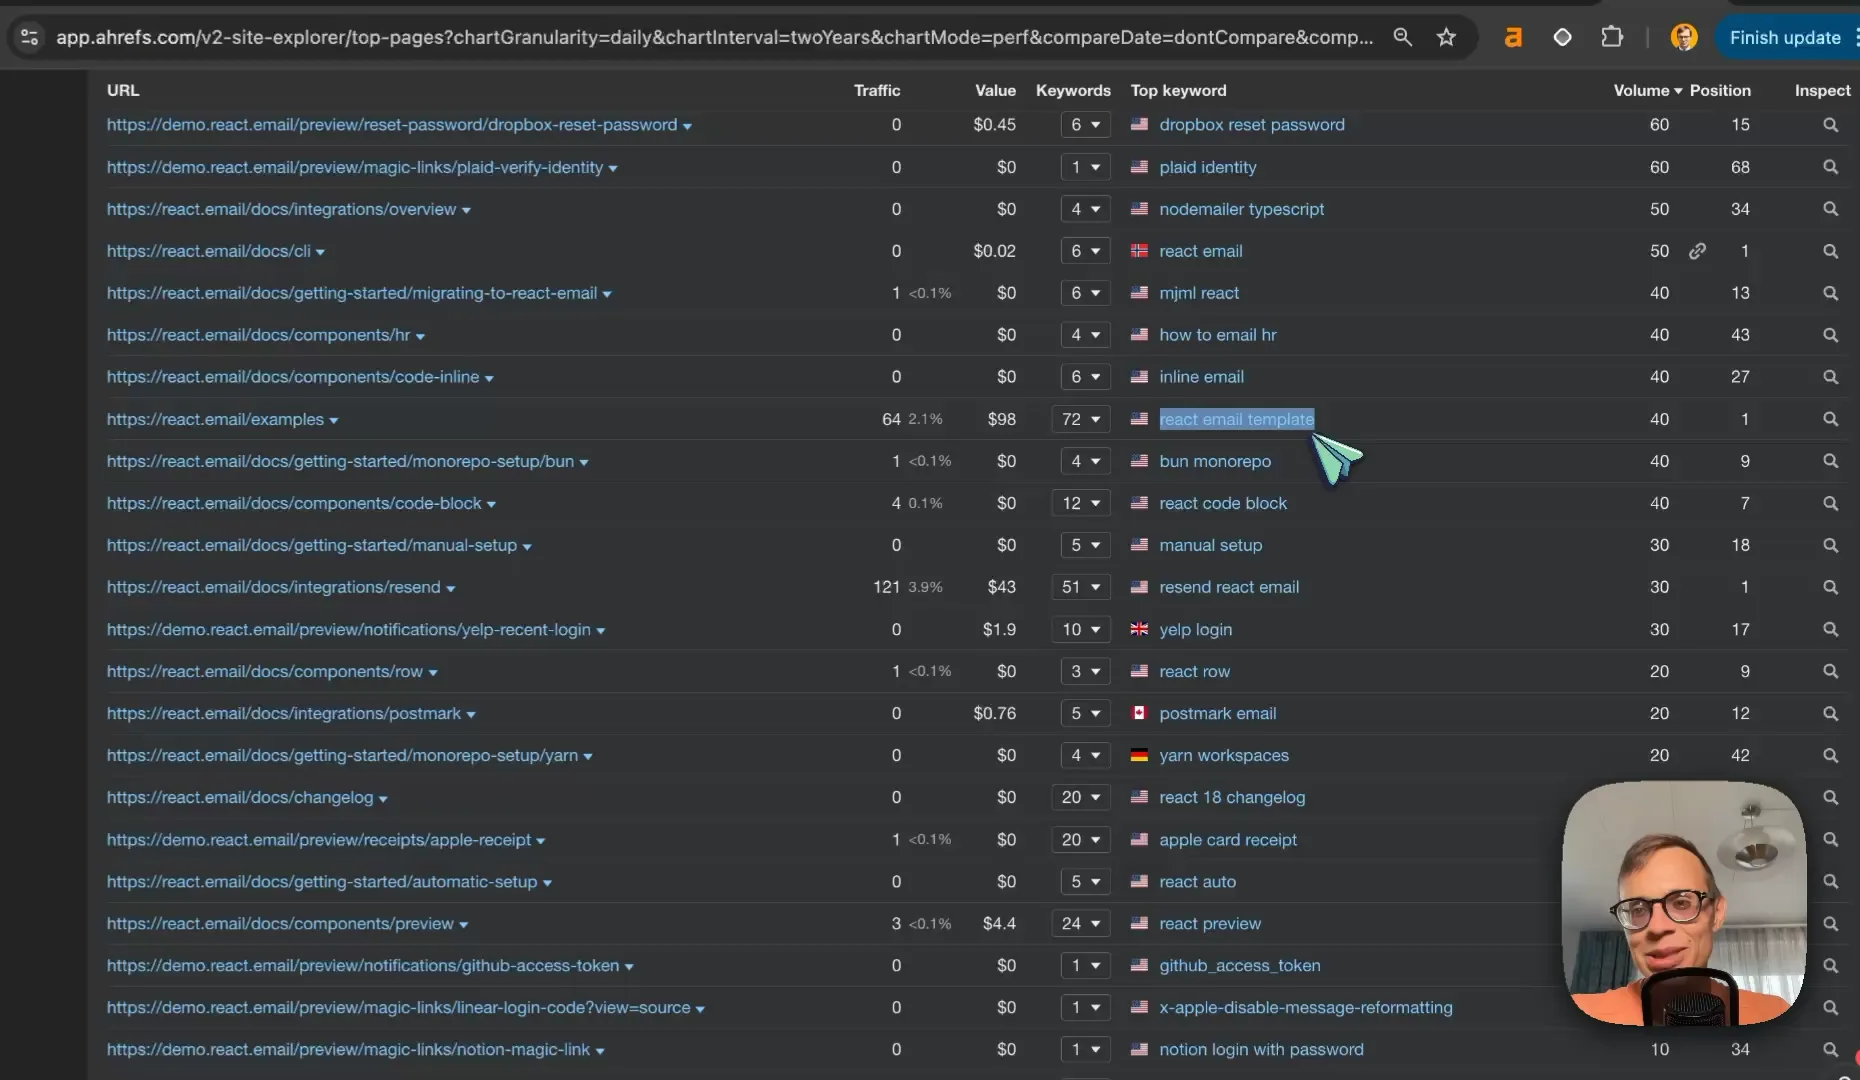Sort by Position column header
1860x1080 pixels.
[1720, 90]
